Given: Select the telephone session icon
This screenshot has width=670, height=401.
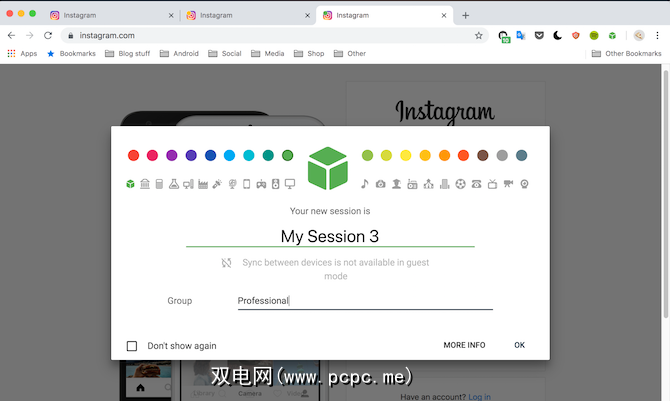Looking at the screenshot, I should point(476,184).
